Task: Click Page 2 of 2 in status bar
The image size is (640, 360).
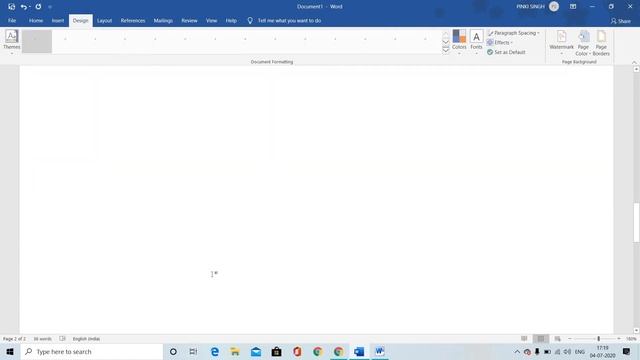Action: click(14, 339)
